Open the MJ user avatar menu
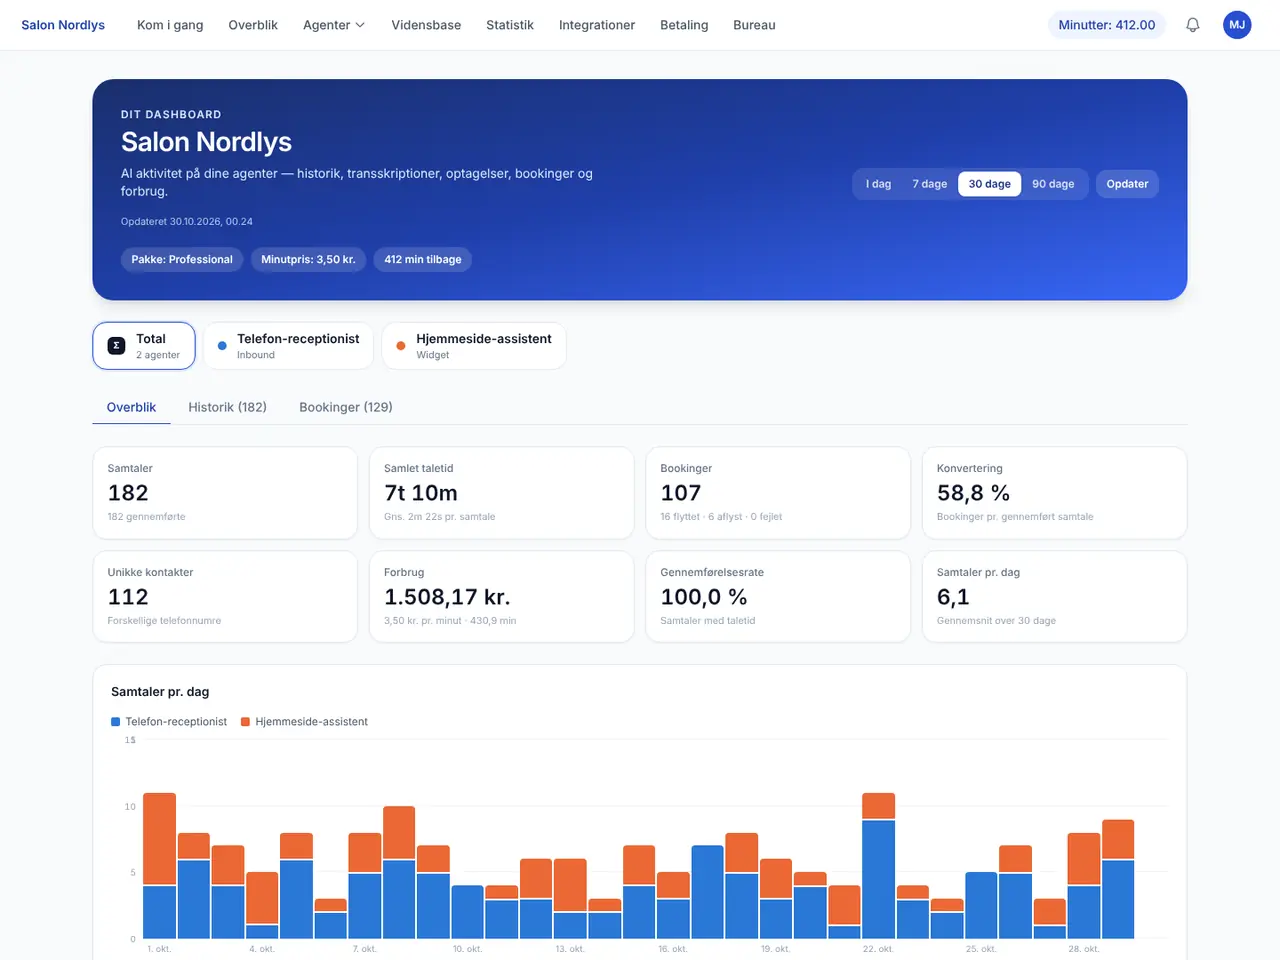1280x960 pixels. click(x=1237, y=25)
